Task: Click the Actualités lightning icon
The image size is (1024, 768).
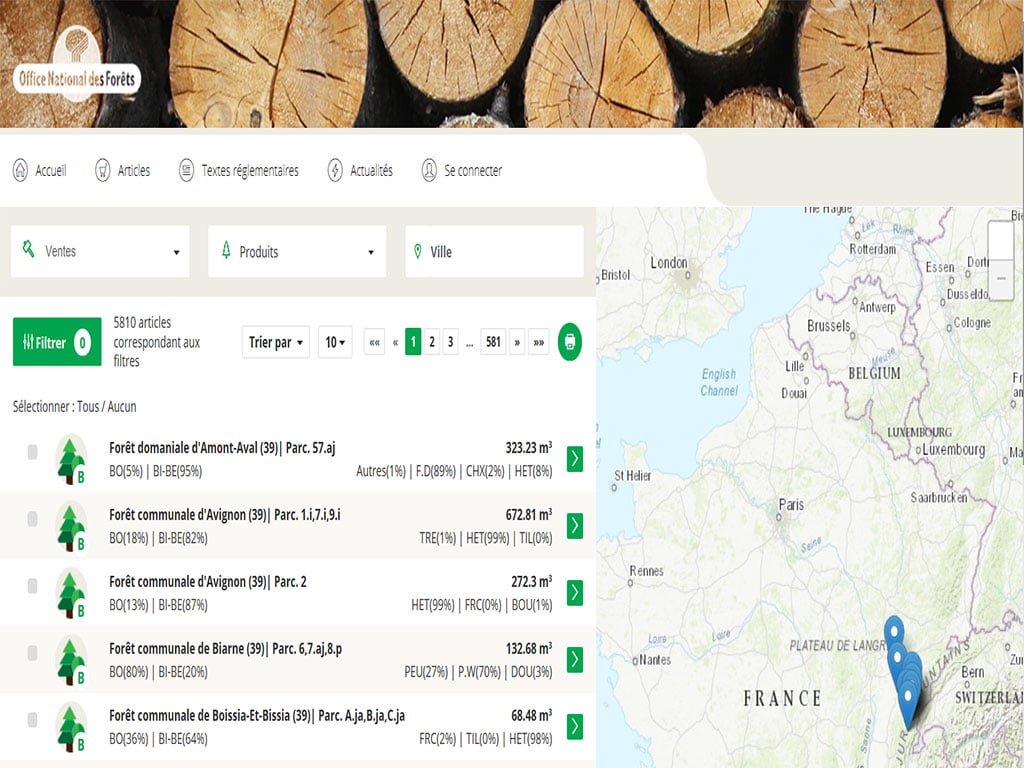Action: tap(335, 170)
